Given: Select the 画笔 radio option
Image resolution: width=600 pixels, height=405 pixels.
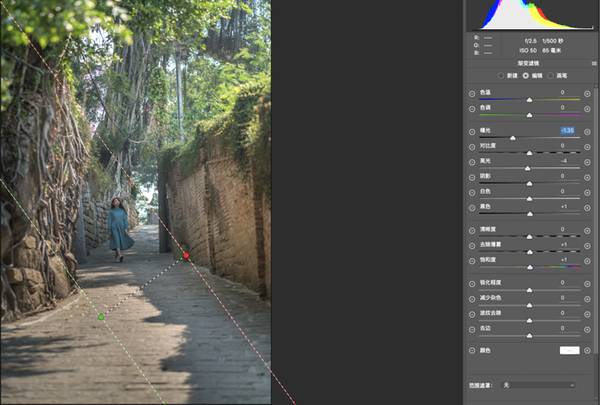Looking at the screenshot, I should [551, 76].
